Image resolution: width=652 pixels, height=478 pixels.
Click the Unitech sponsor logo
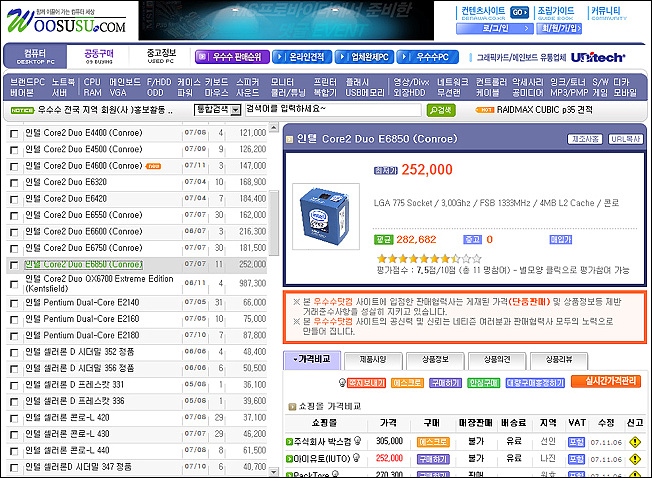[x=598, y=57]
